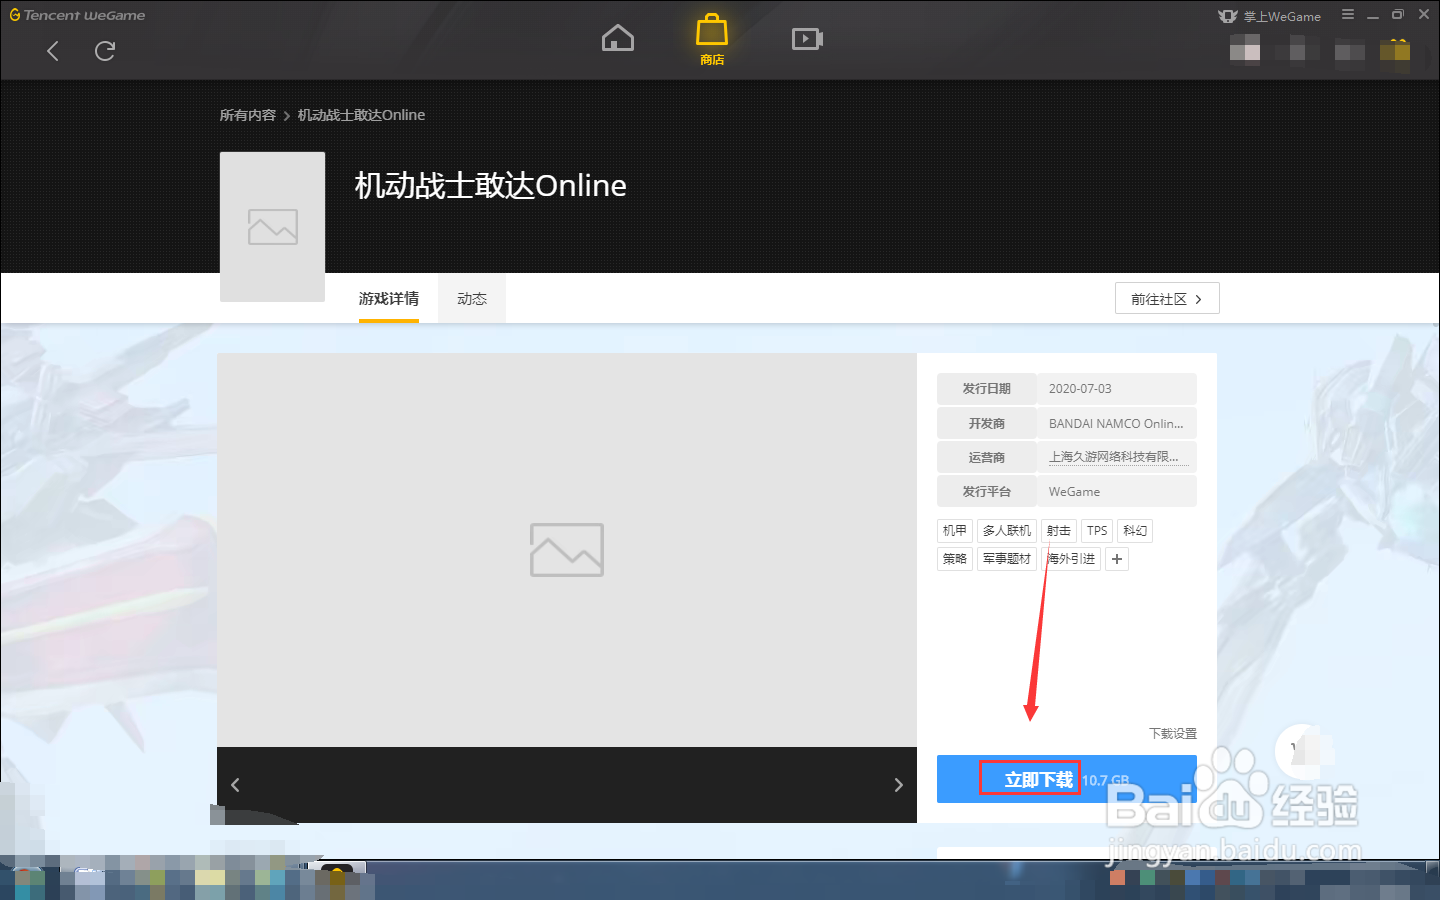Close the WeGame window
The height and width of the screenshot is (900, 1440).
1424,15
